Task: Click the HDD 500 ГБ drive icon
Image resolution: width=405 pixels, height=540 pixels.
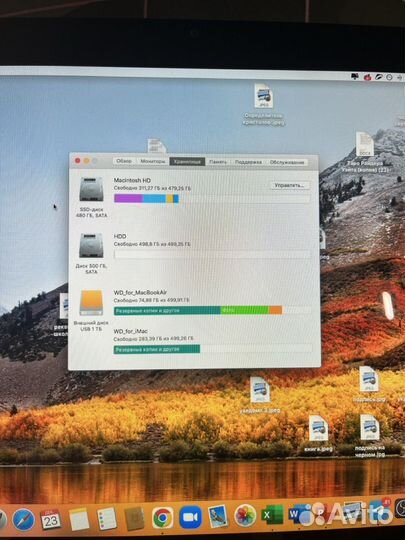Action: [x=91, y=246]
